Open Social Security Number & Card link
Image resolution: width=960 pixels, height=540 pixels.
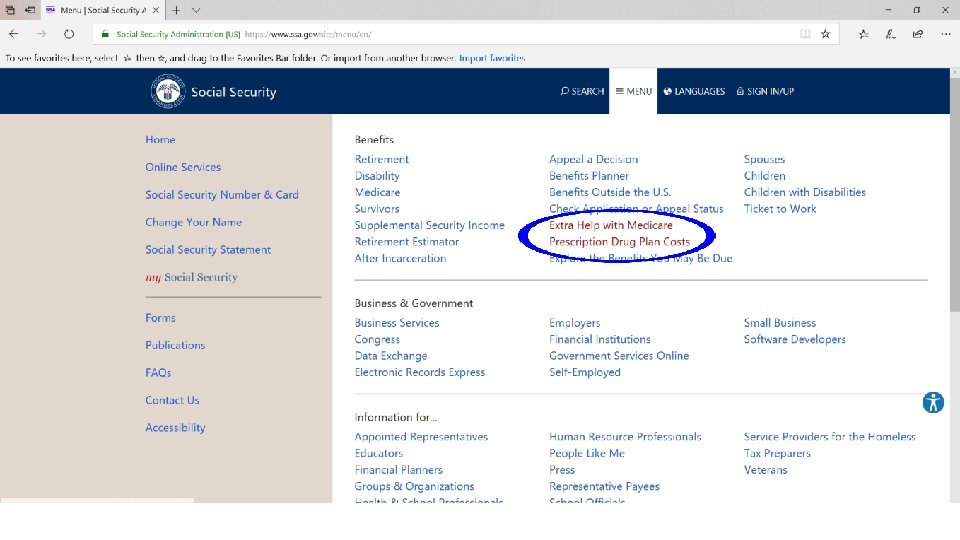coord(222,195)
